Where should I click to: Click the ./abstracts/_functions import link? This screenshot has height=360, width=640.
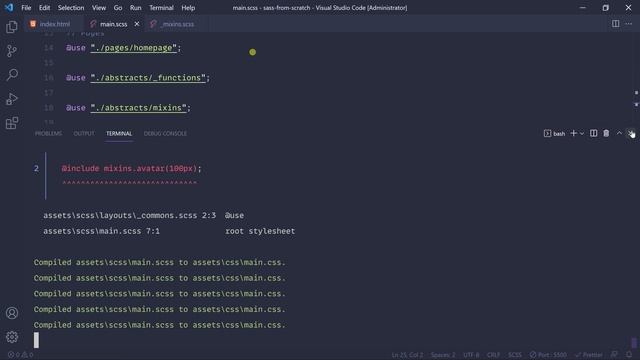click(148, 78)
